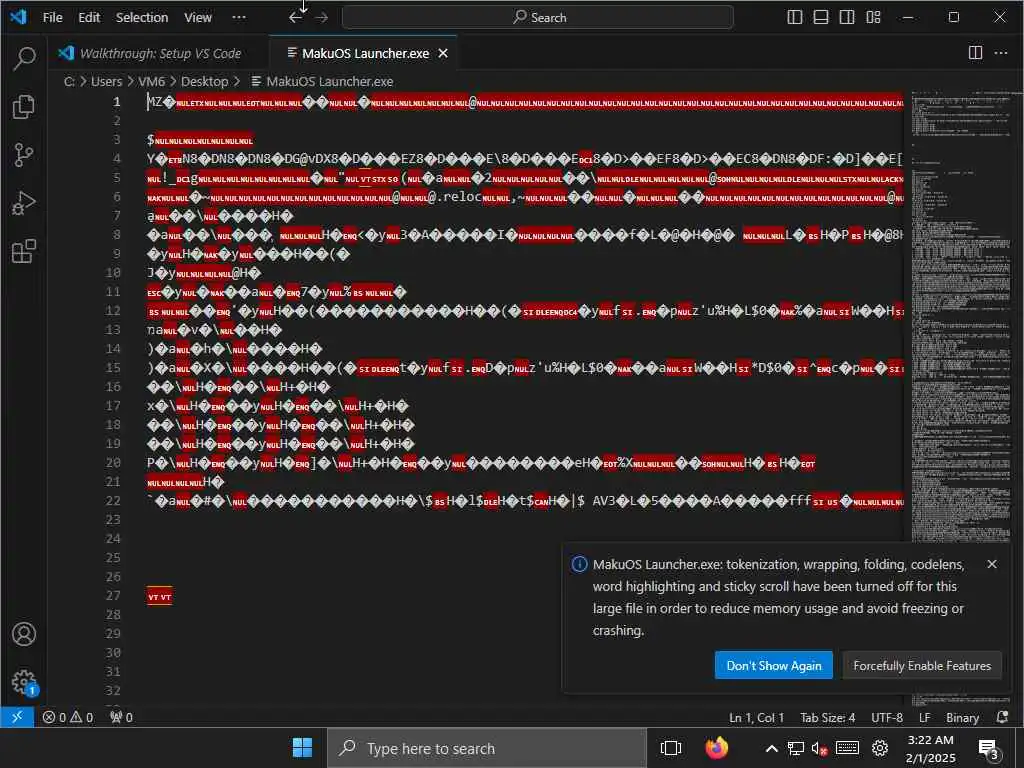Click the VS Code logo icon

point(18,17)
